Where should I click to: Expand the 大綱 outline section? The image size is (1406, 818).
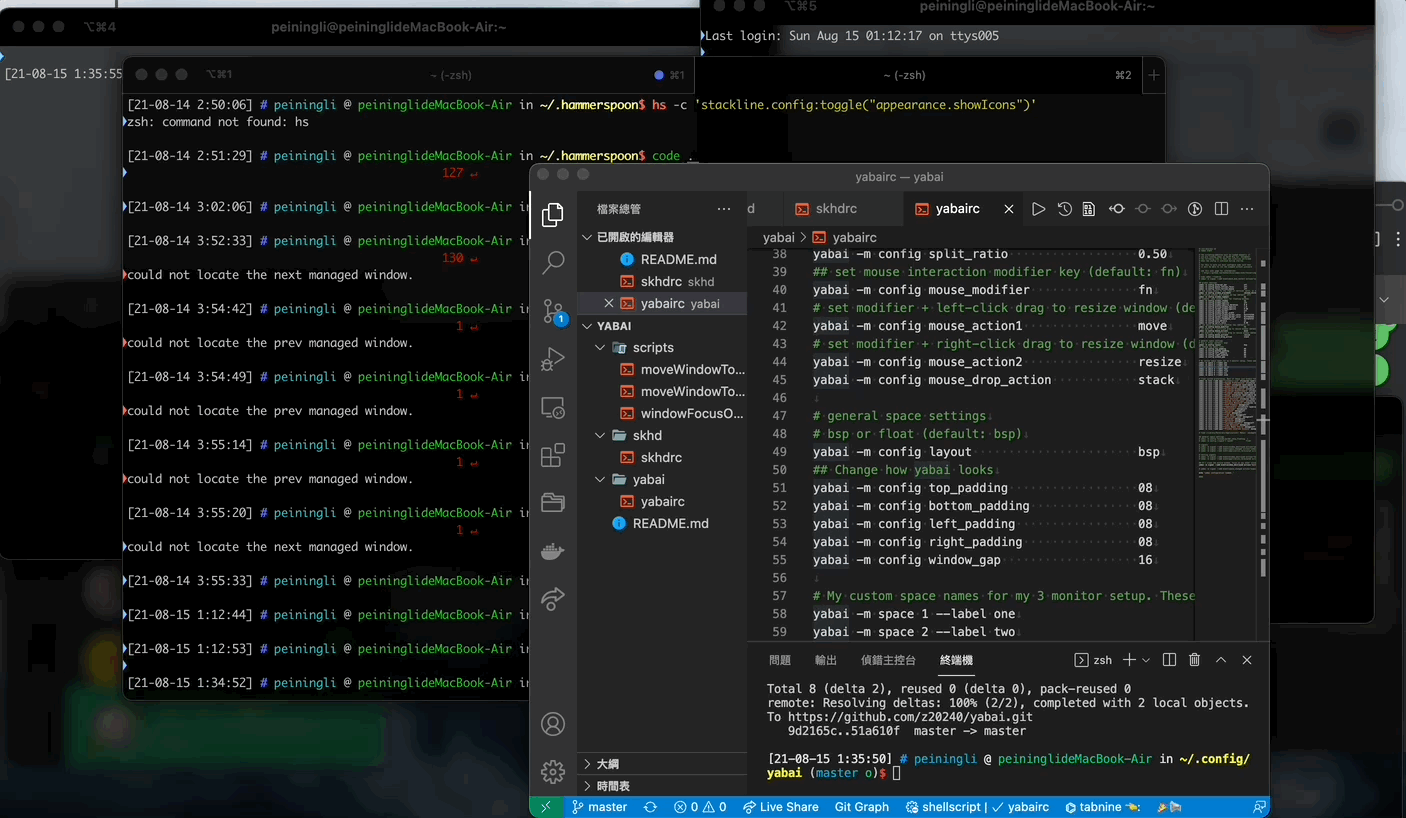coord(608,764)
